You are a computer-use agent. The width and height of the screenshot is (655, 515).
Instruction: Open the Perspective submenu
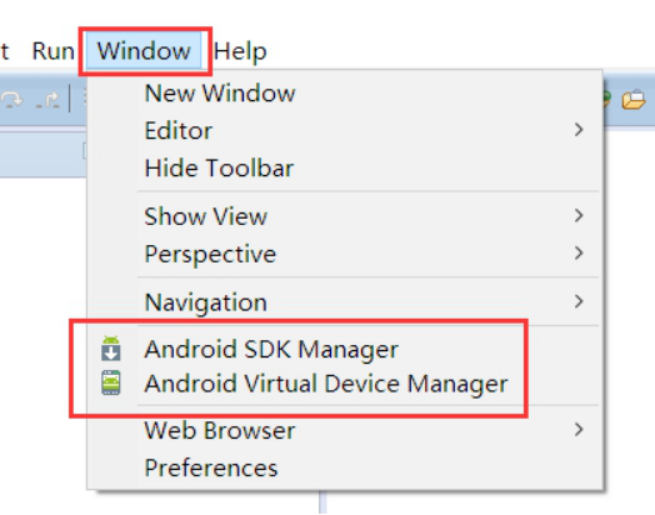click(x=345, y=254)
